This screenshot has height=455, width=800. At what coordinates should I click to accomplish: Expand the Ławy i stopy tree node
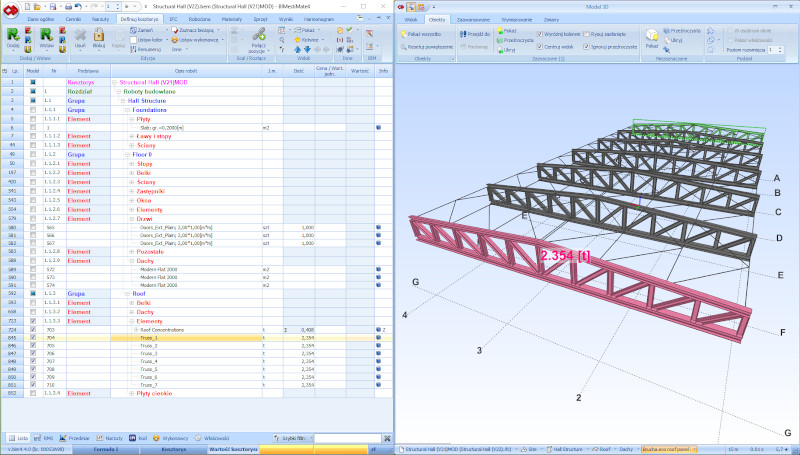point(130,136)
